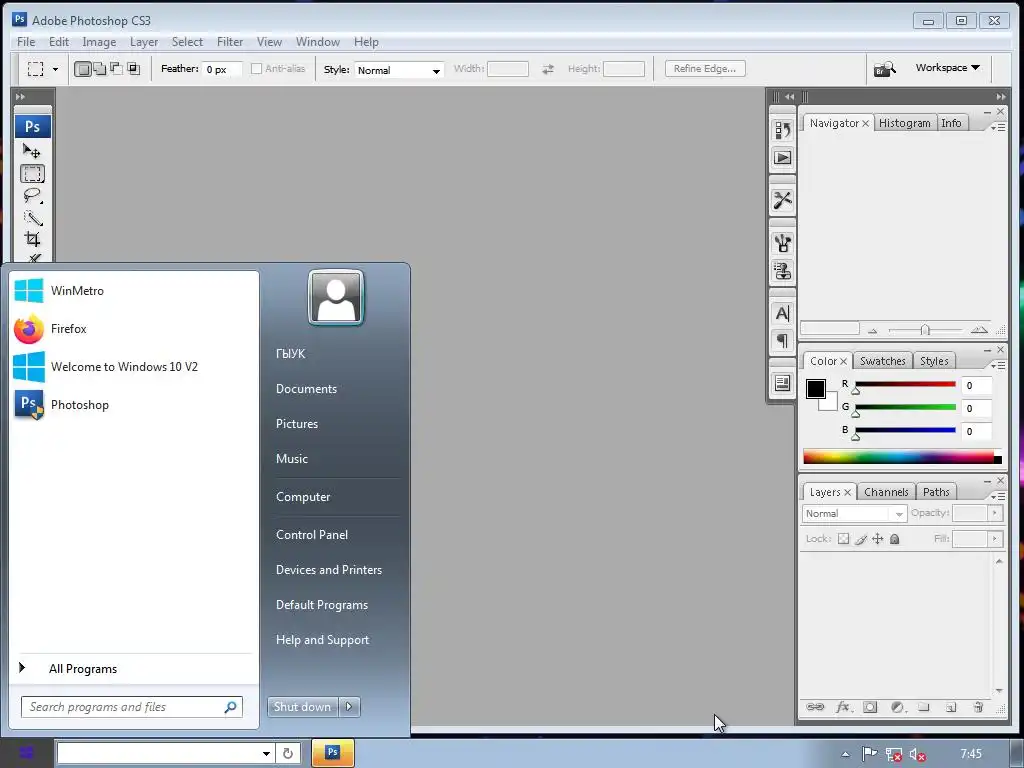
Task: Select the Magic Wand tool
Action: (x=32, y=217)
